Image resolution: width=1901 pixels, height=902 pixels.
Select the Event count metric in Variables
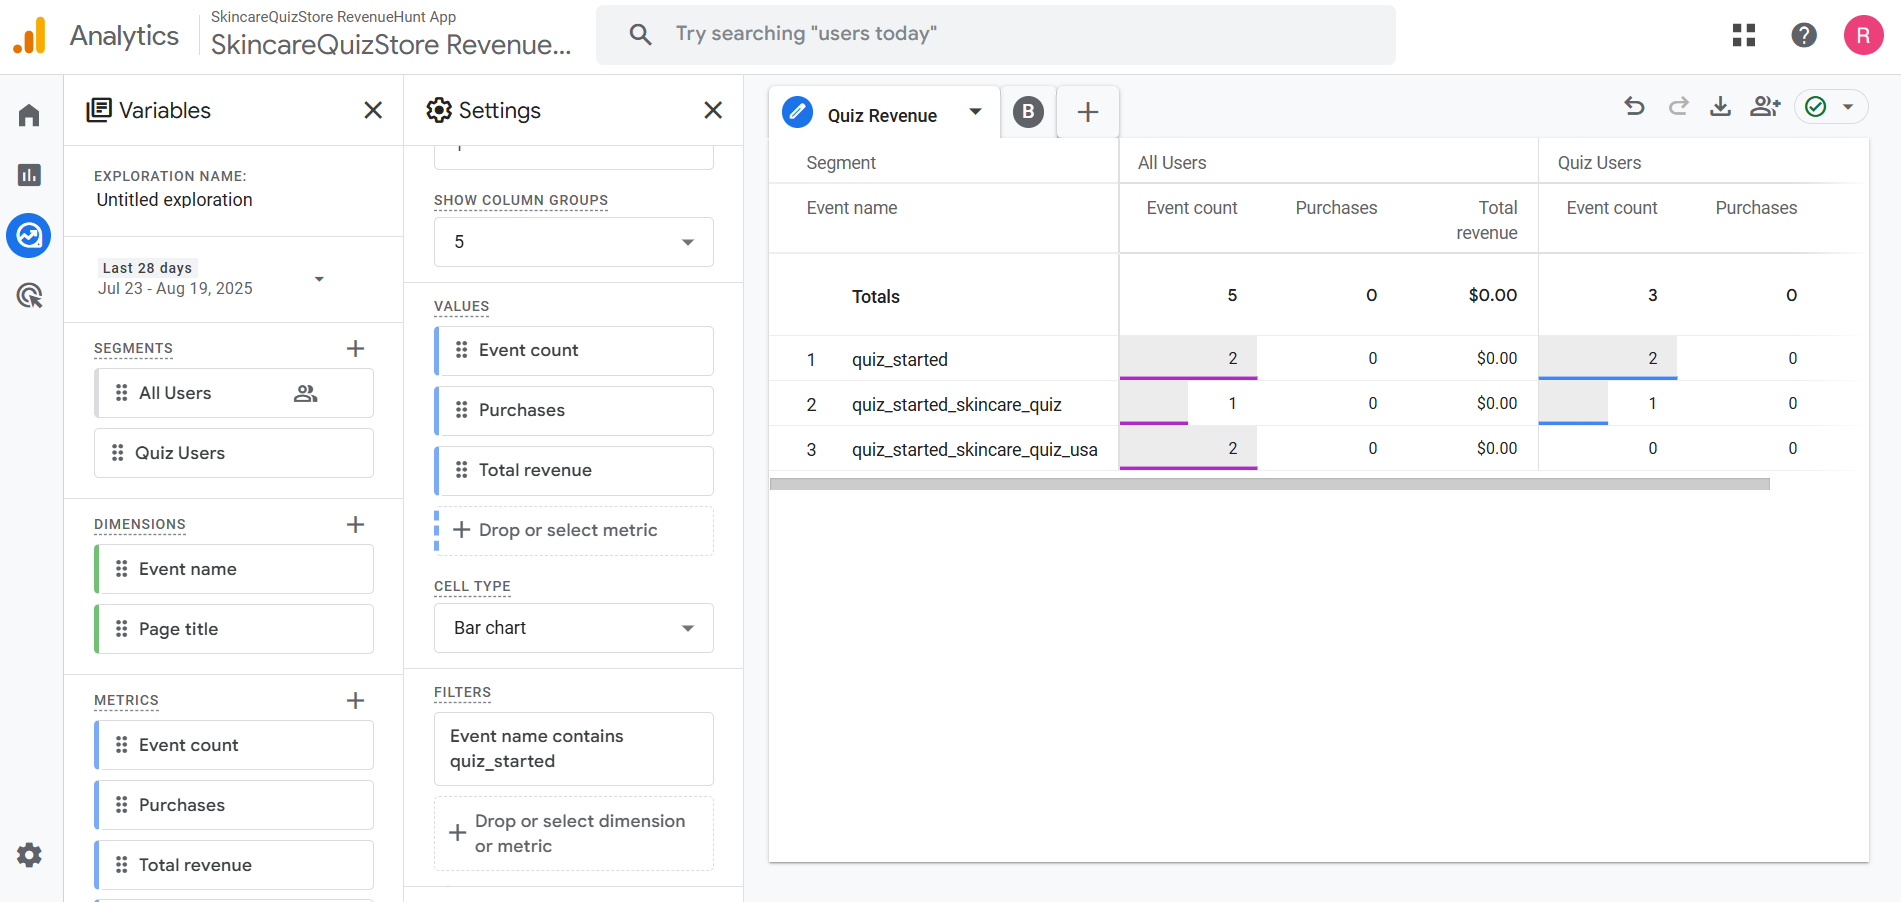(234, 745)
